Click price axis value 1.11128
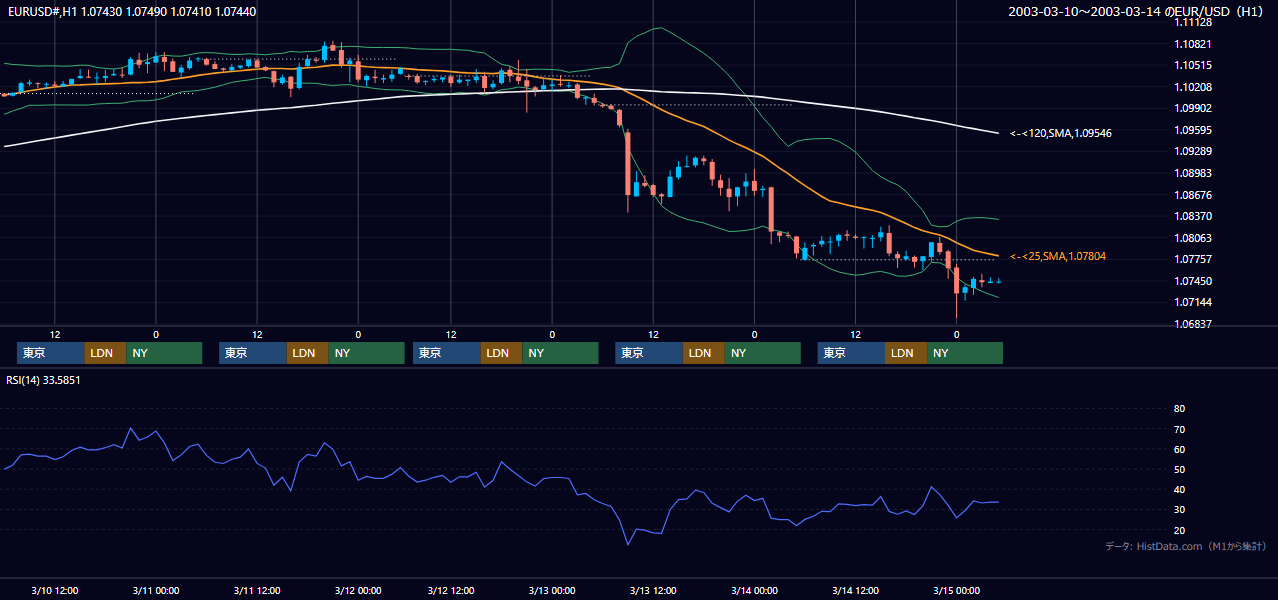 pos(1193,22)
